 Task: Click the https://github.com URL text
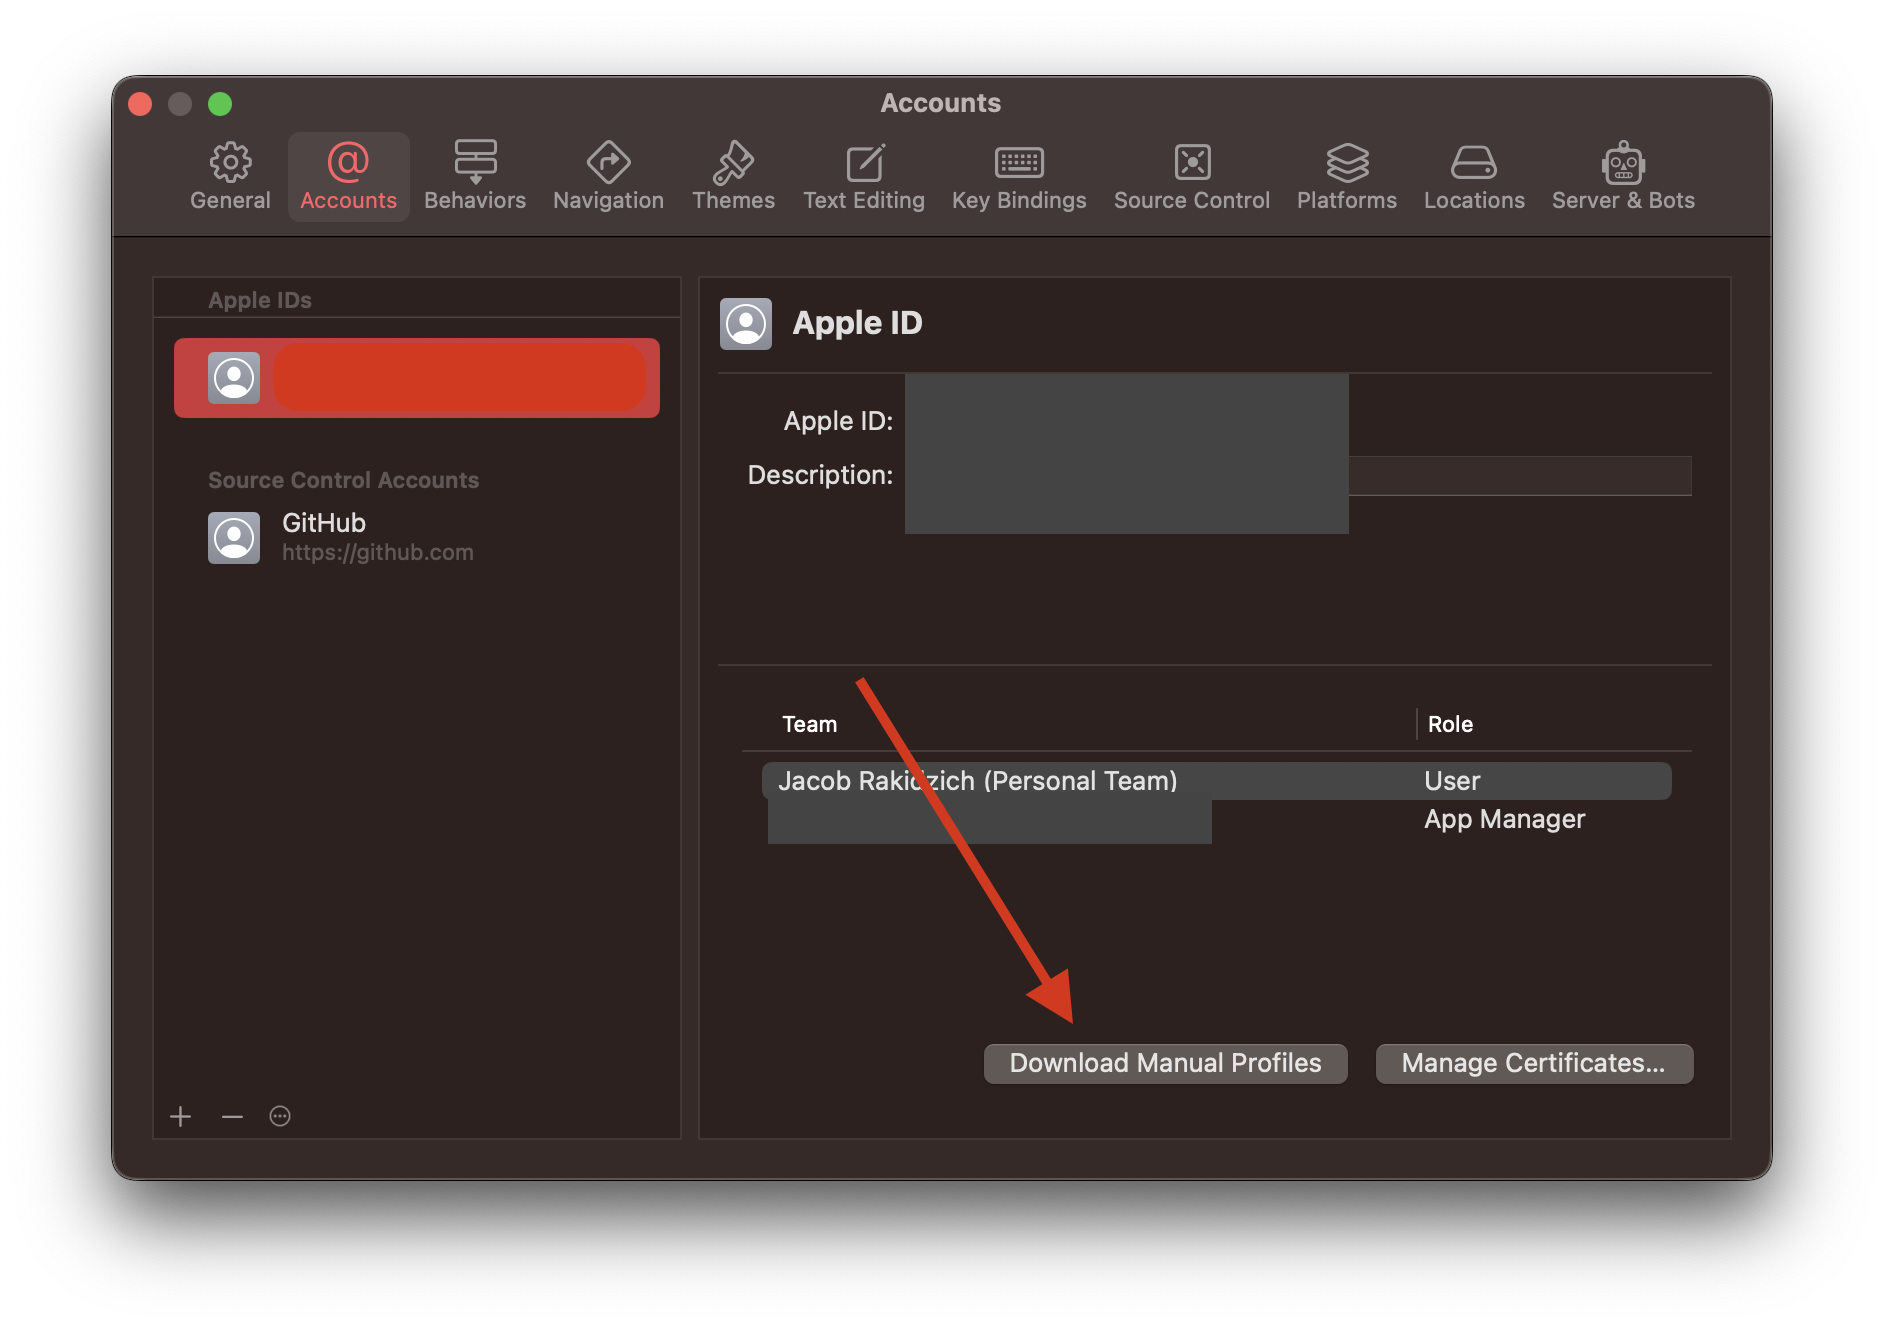[378, 552]
